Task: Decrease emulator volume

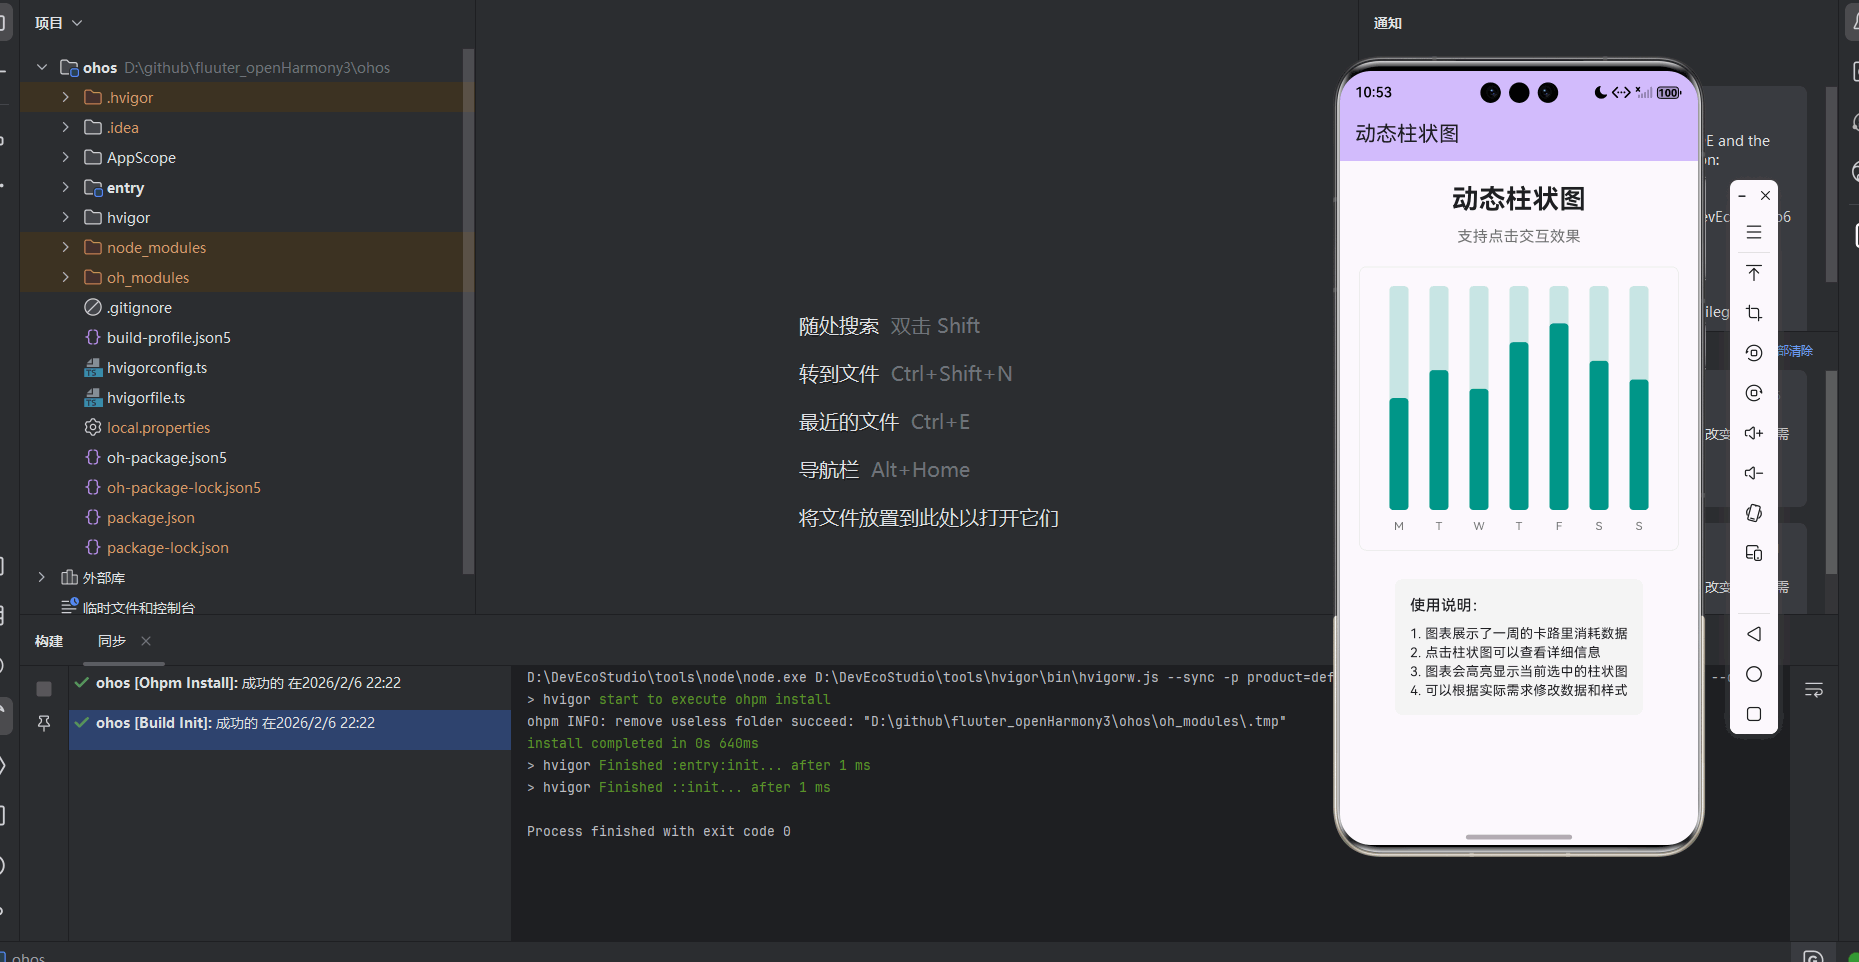Action: pyautogui.click(x=1754, y=473)
